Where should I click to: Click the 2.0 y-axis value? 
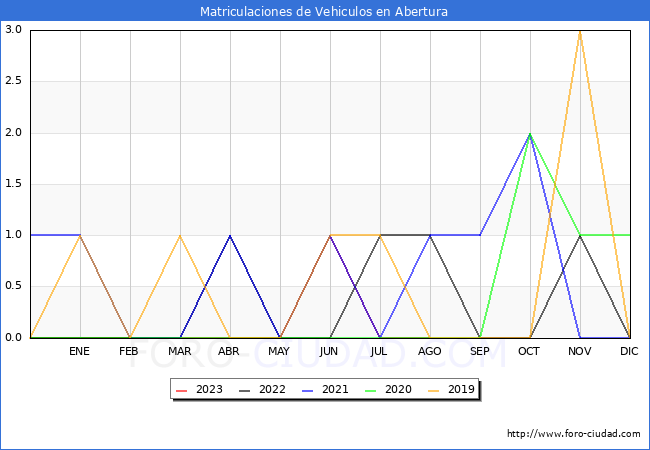[13, 133]
